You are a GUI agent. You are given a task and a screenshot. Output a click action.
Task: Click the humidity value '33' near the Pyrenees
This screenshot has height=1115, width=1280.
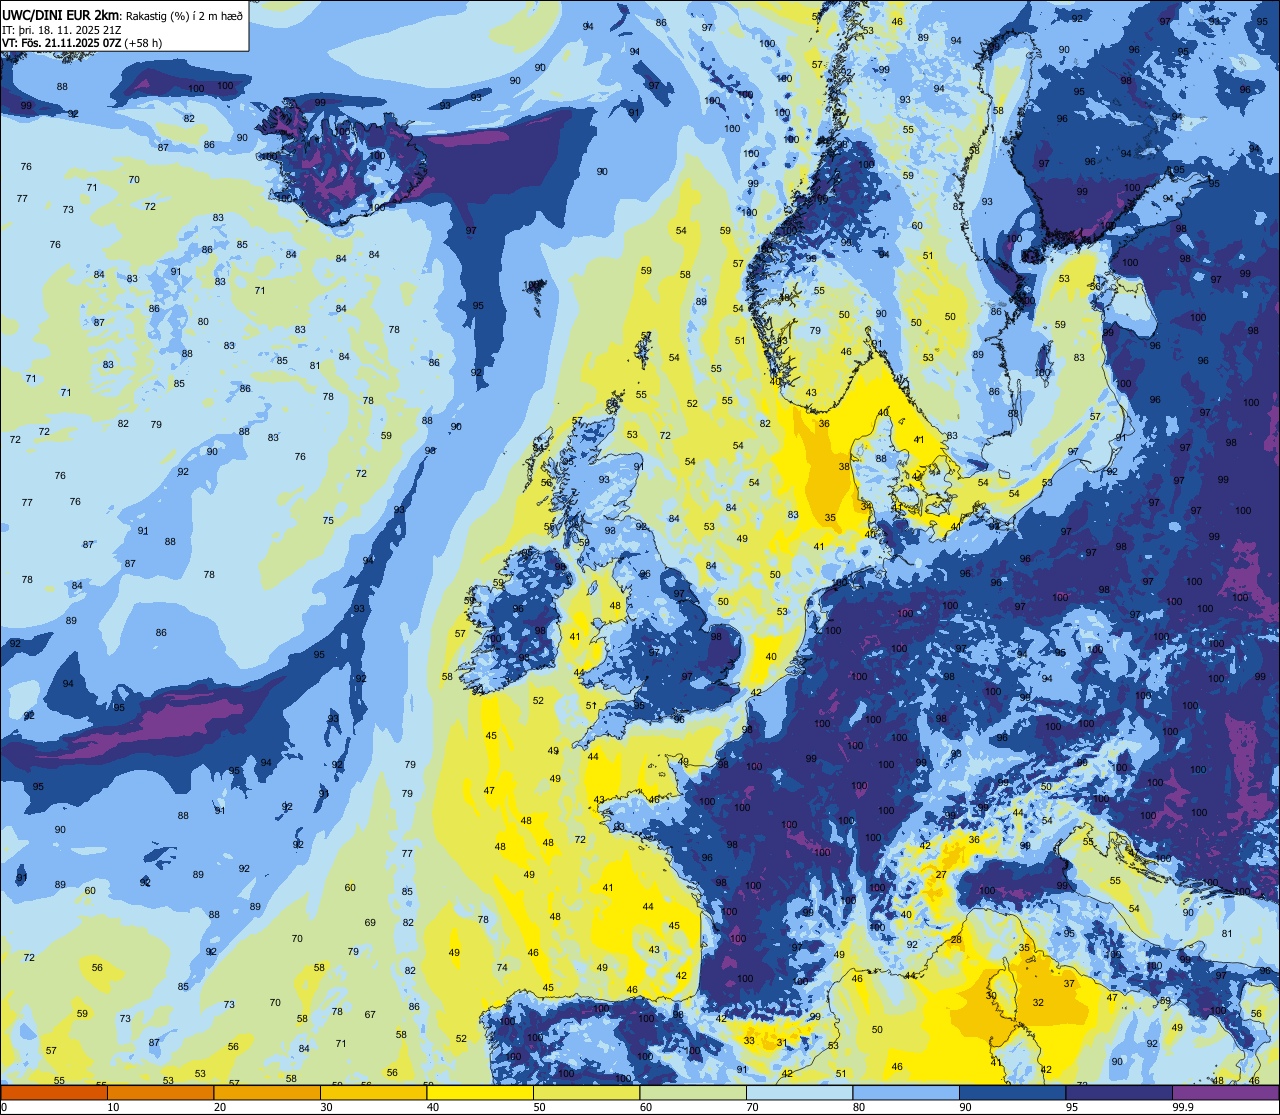point(749,1041)
